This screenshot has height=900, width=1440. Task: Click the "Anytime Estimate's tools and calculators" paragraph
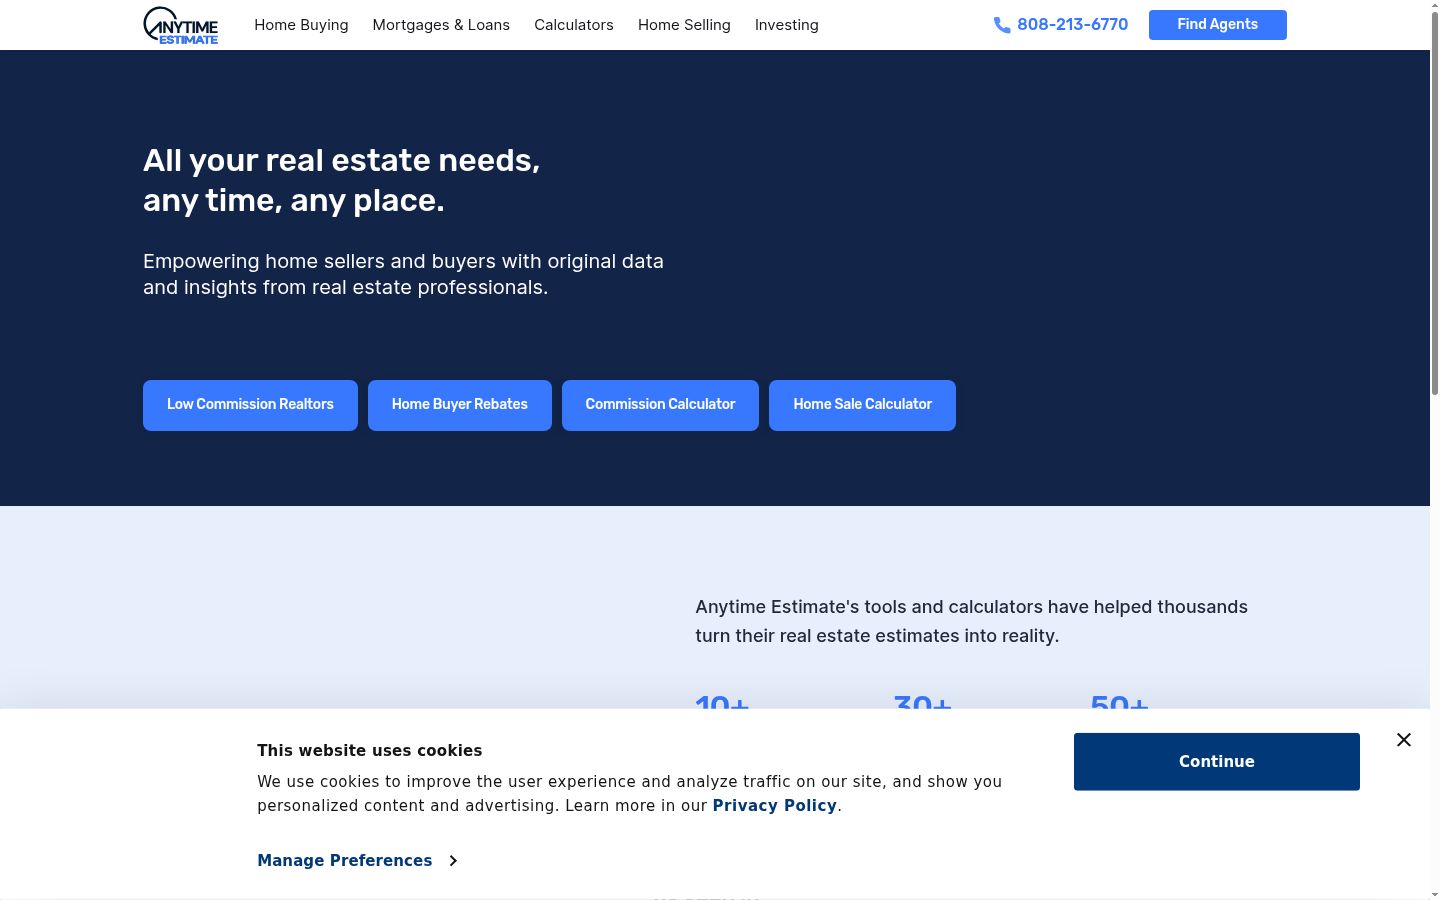(x=971, y=621)
